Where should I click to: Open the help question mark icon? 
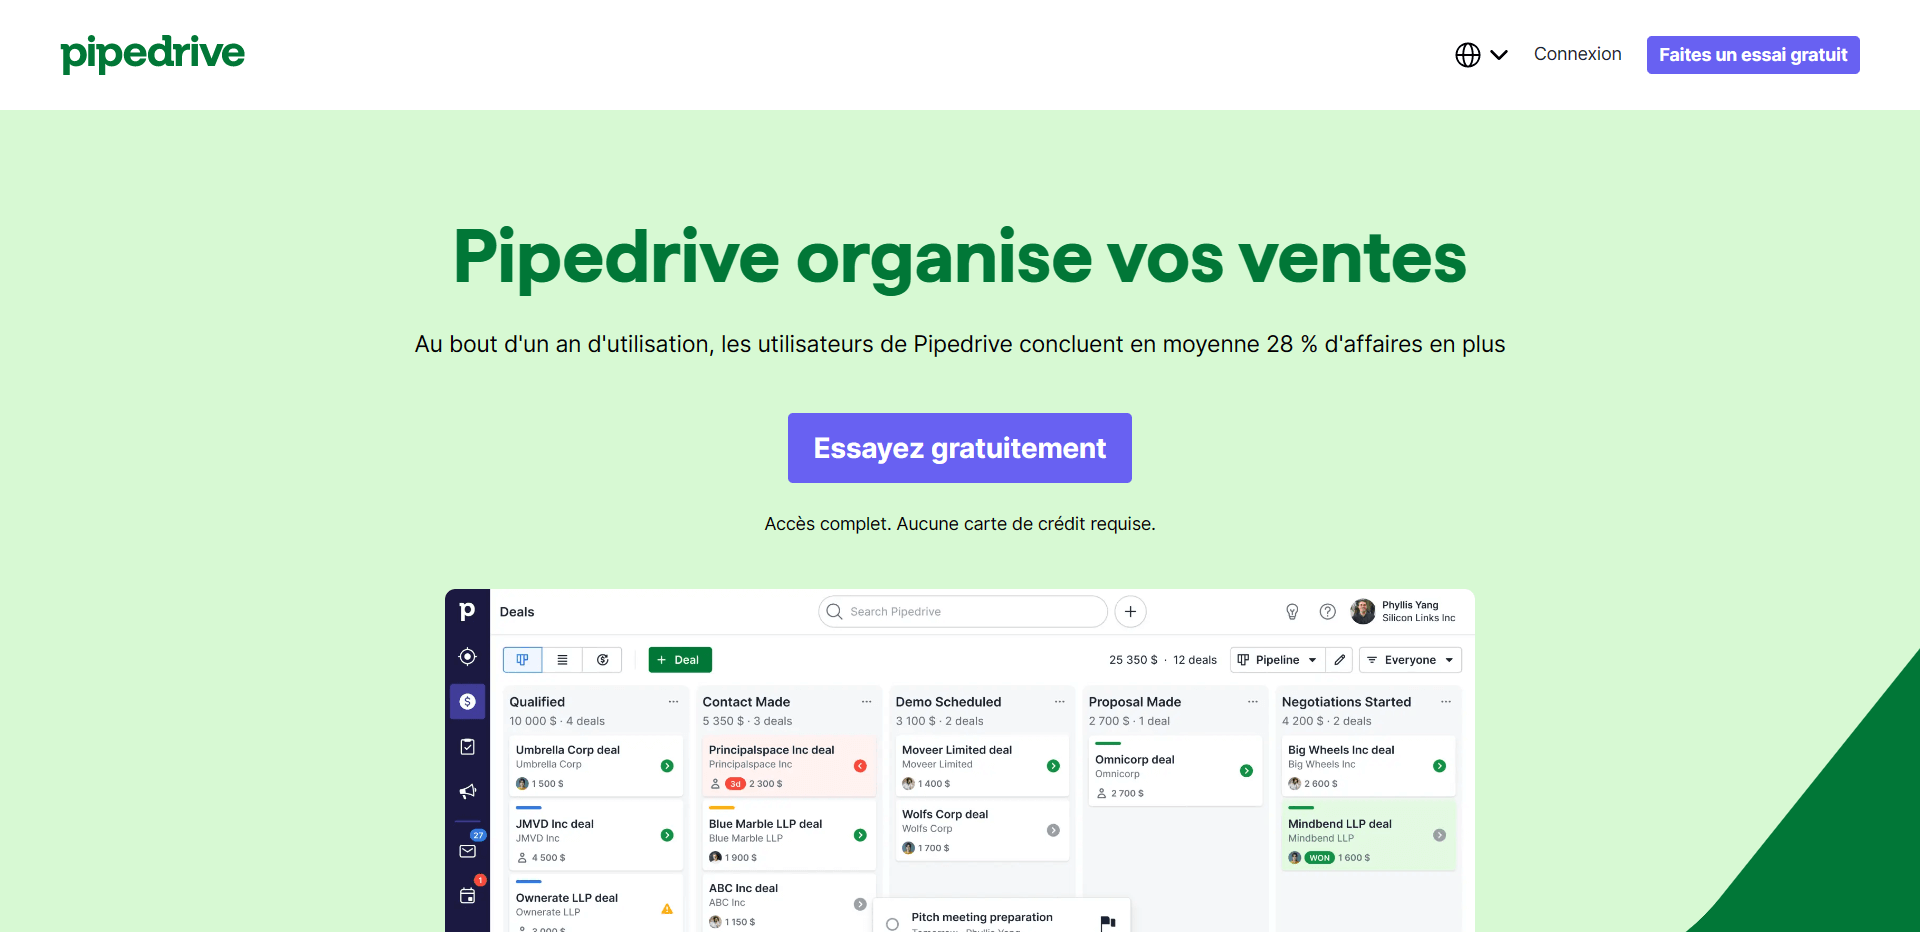pos(1327,612)
